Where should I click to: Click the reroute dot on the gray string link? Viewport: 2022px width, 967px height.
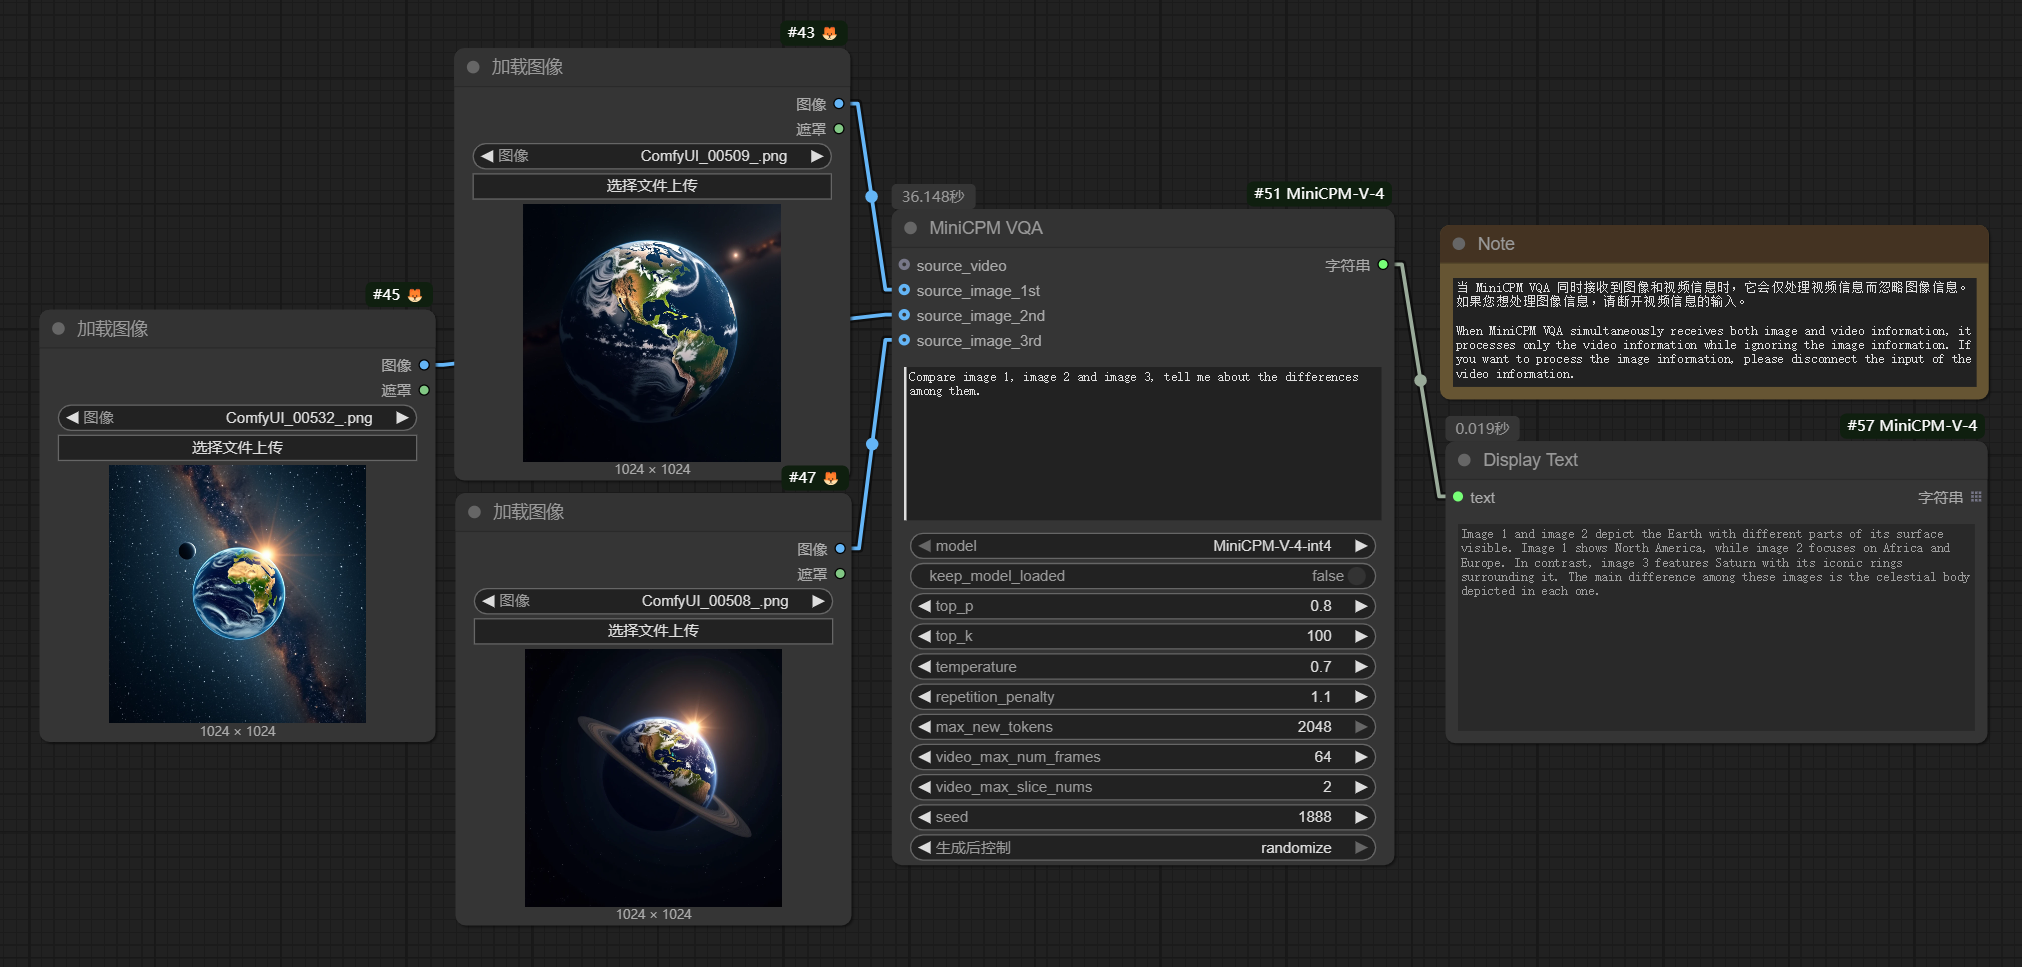pyautogui.click(x=1420, y=380)
